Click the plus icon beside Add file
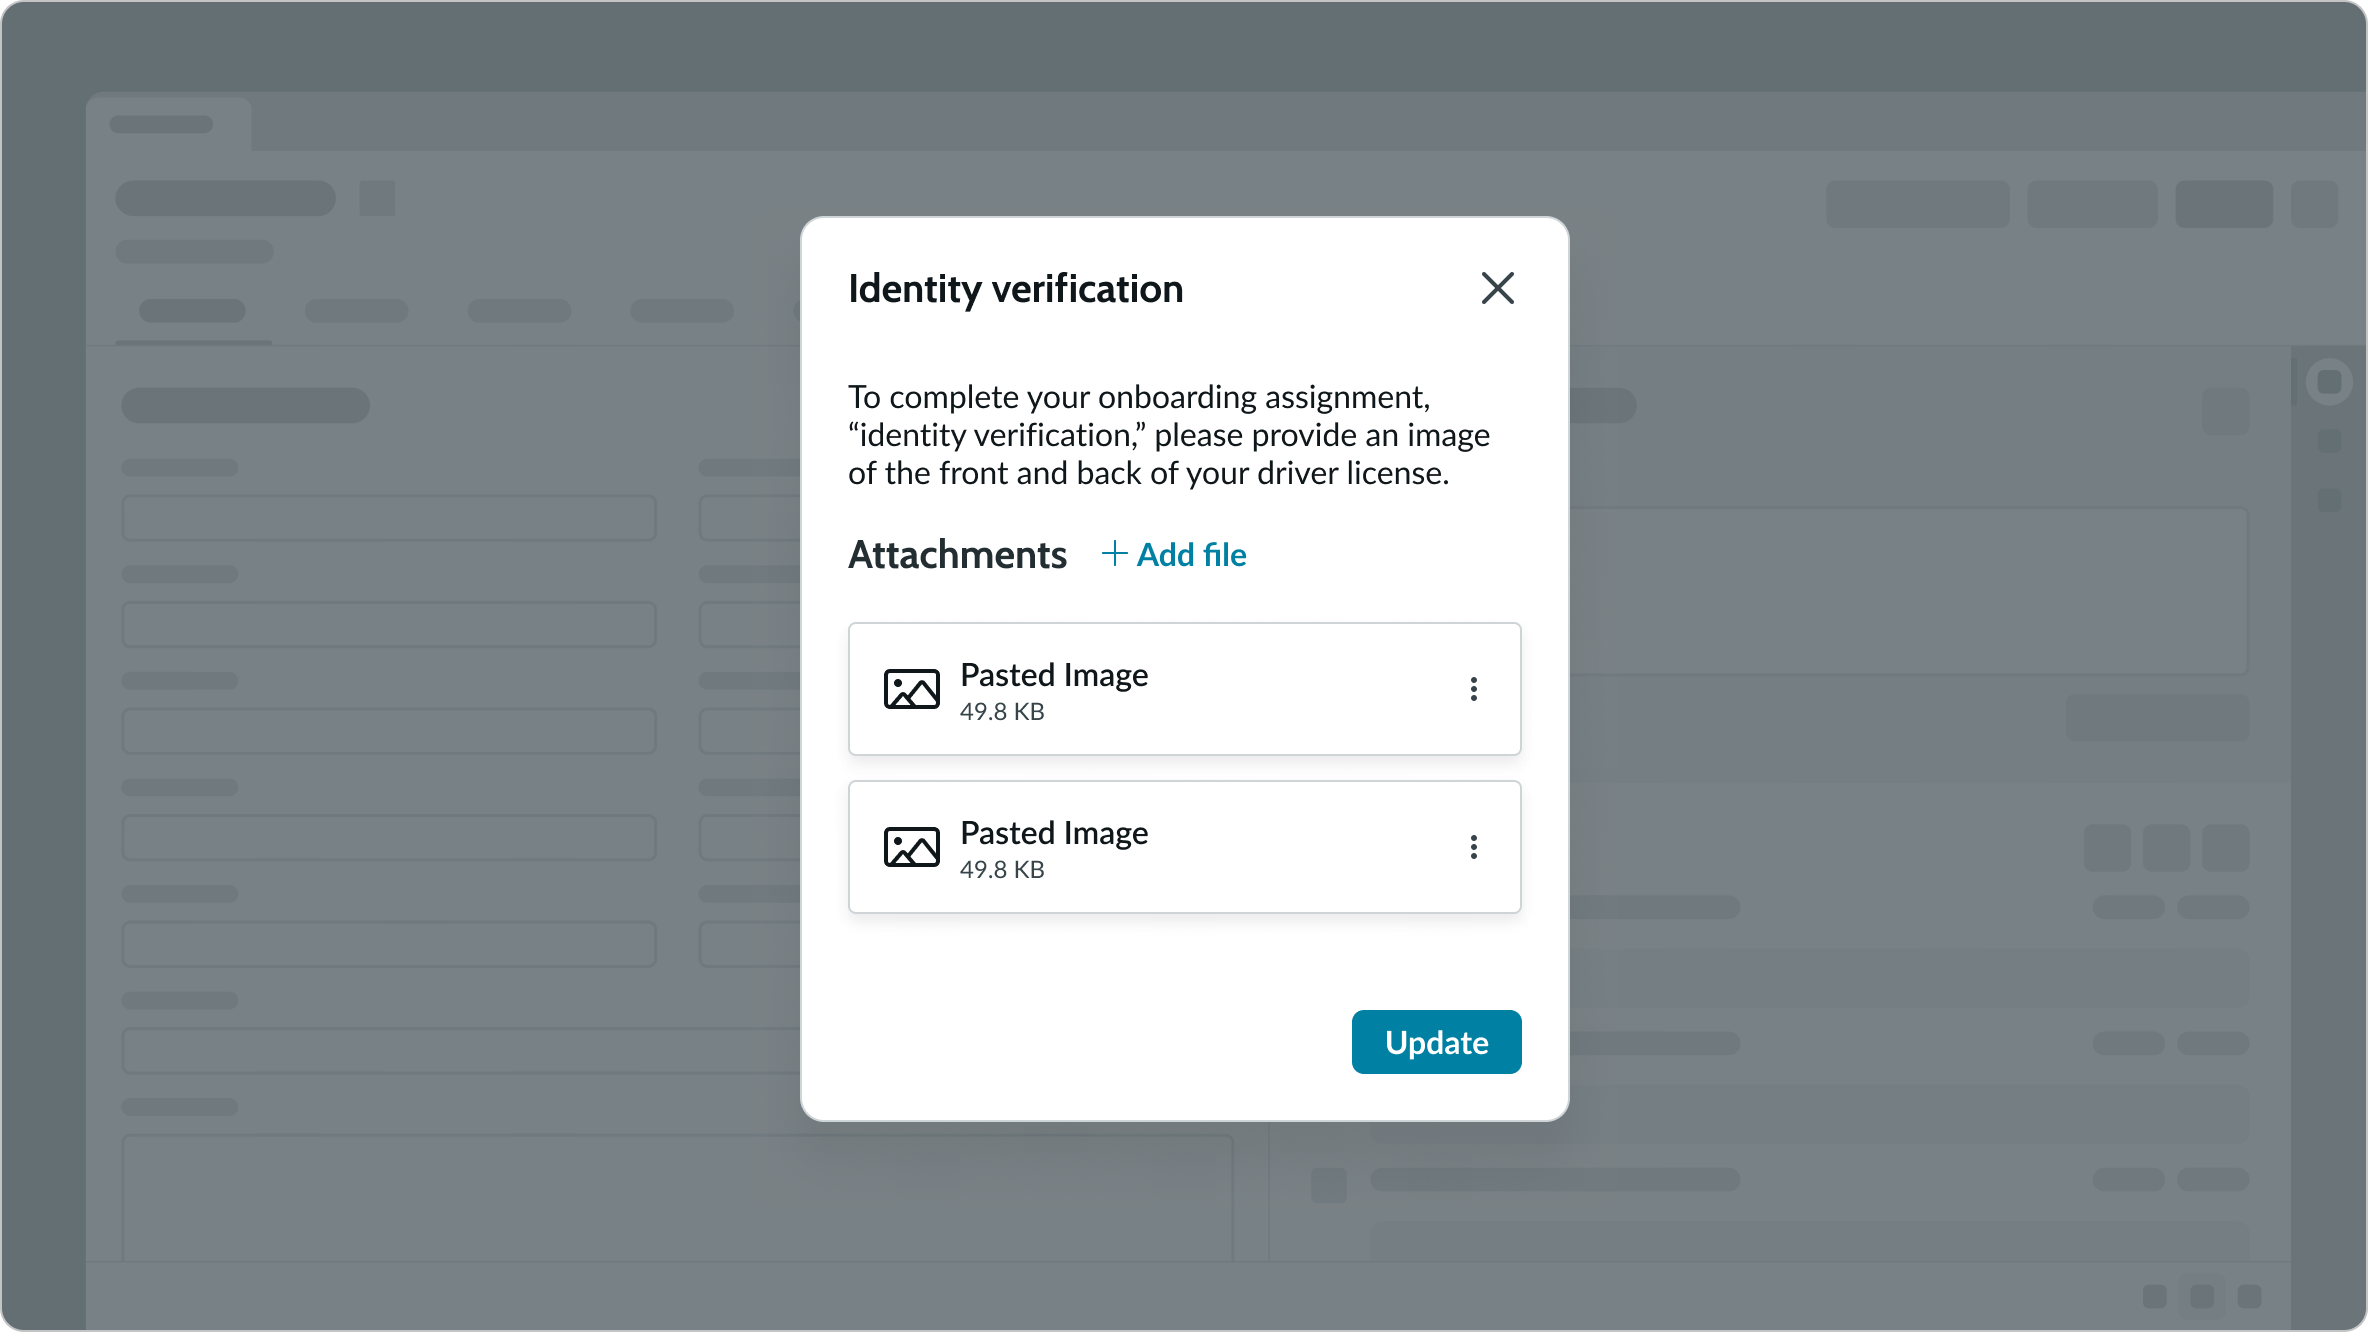The width and height of the screenshot is (2368, 1332). (1114, 554)
